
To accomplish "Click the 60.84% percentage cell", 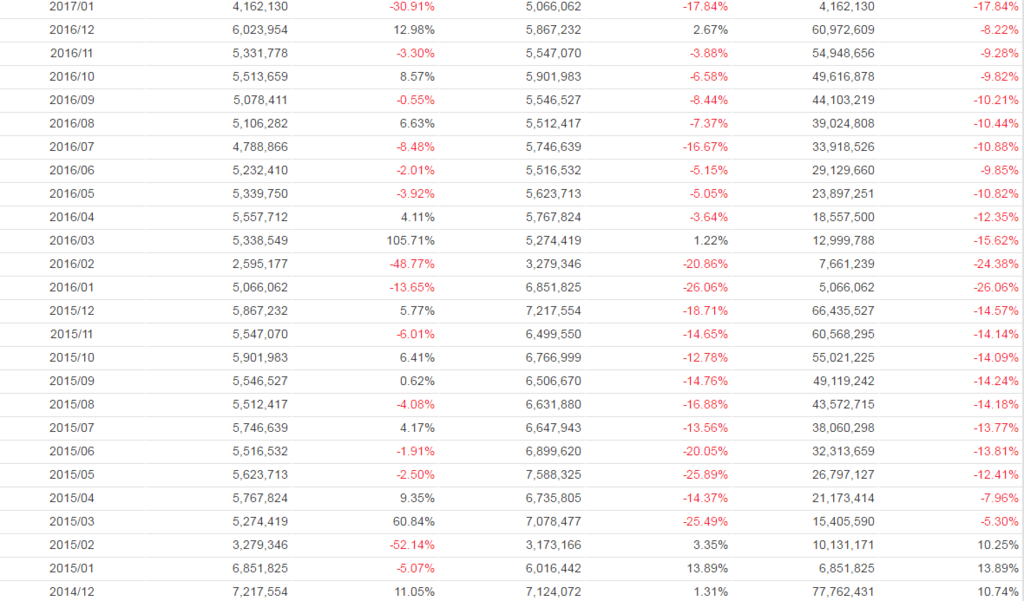I will (413, 521).
